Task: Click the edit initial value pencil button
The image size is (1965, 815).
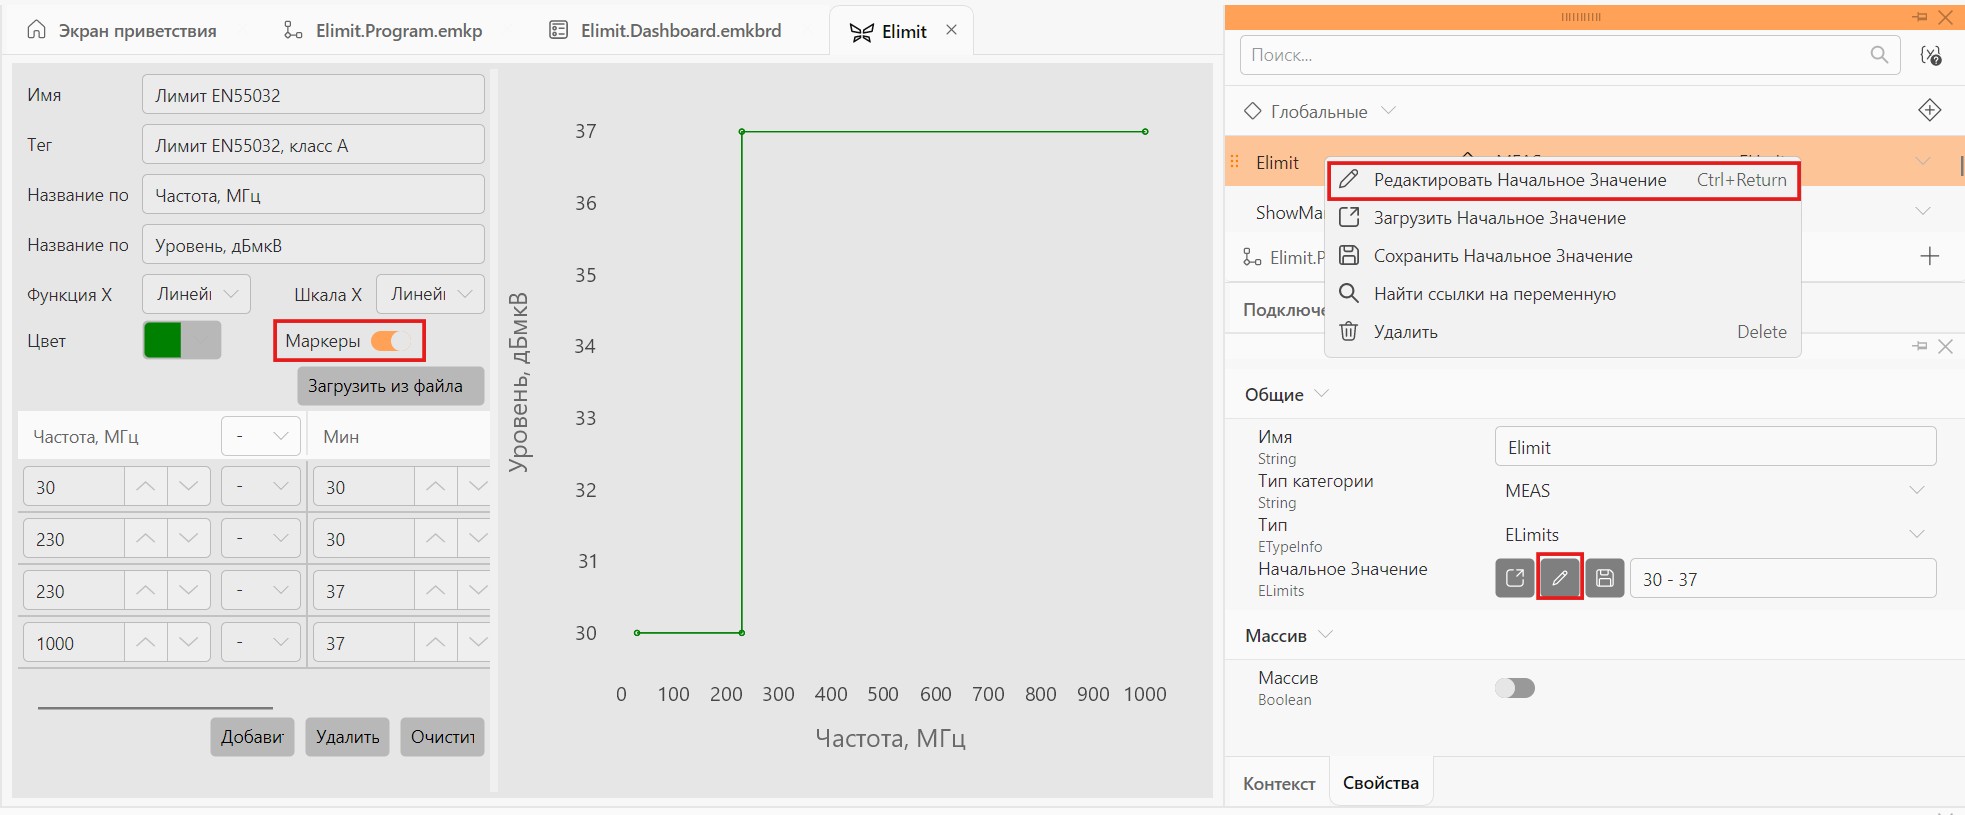Action: pos(1559,578)
